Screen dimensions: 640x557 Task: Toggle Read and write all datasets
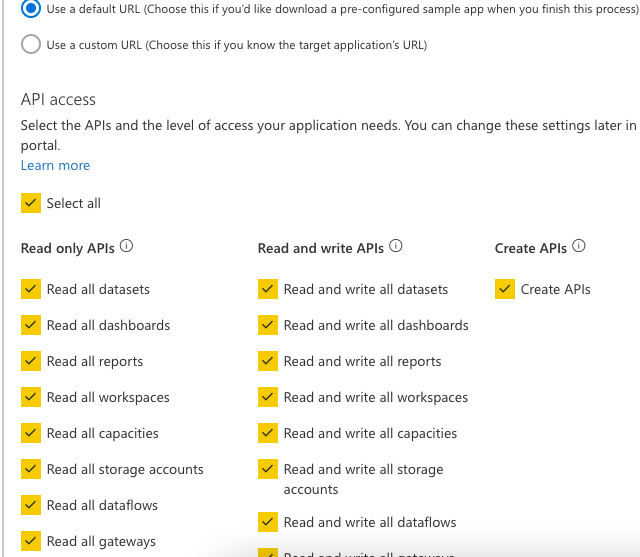pyautogui.click(x=268, y=289)
